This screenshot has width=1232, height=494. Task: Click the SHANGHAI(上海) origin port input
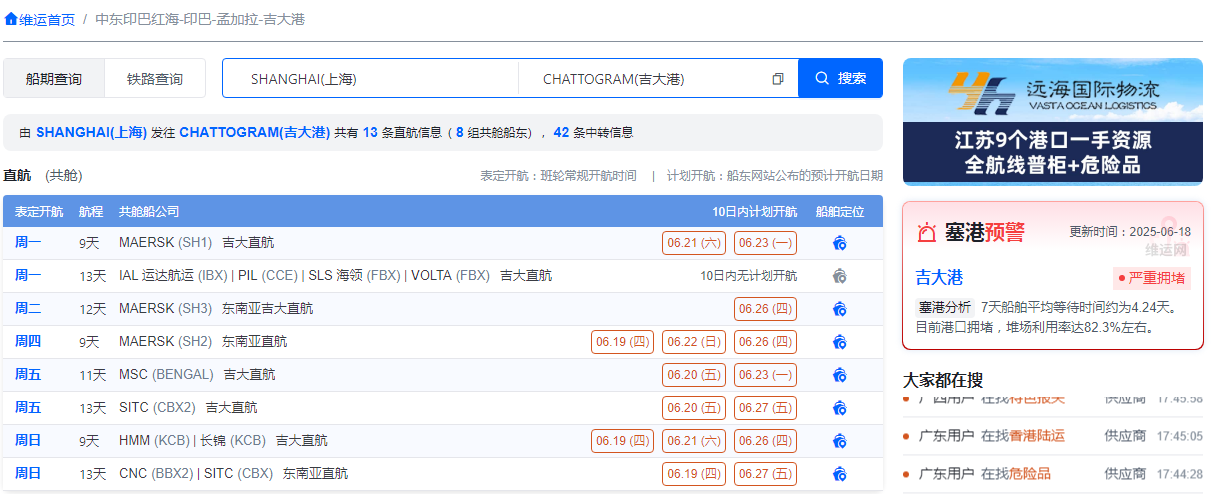[370, 79]
